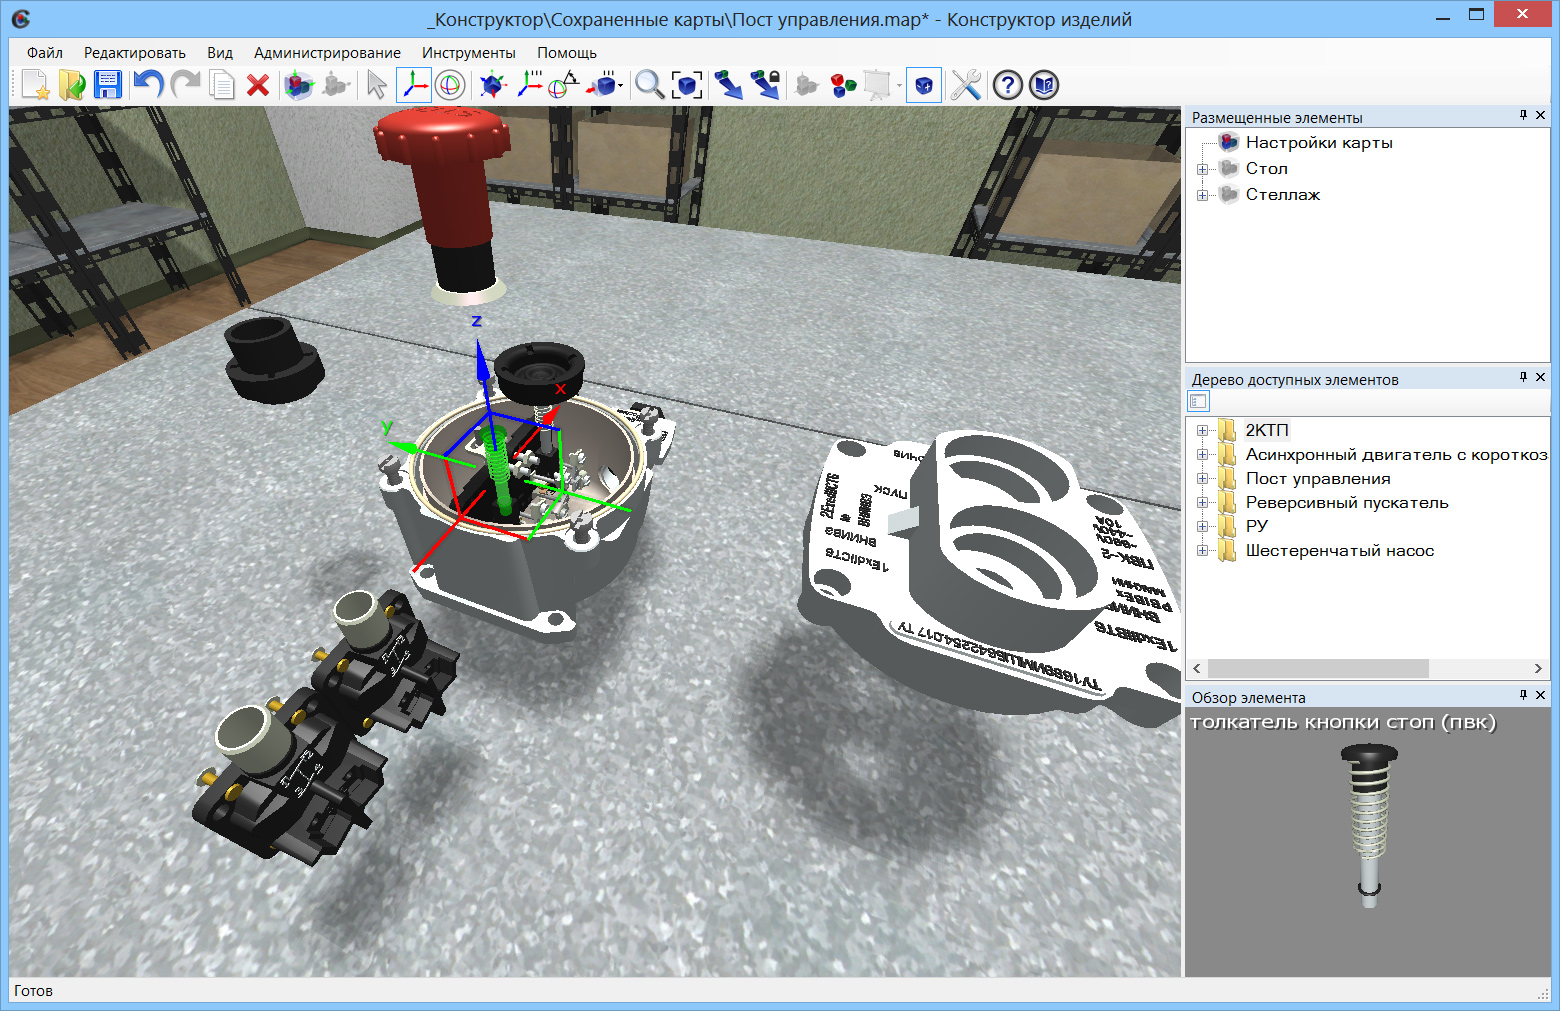Expand the Шестеренчатый насос folder
Viewport: 1560px width, 1011px height.
[x=1202, y=551]
